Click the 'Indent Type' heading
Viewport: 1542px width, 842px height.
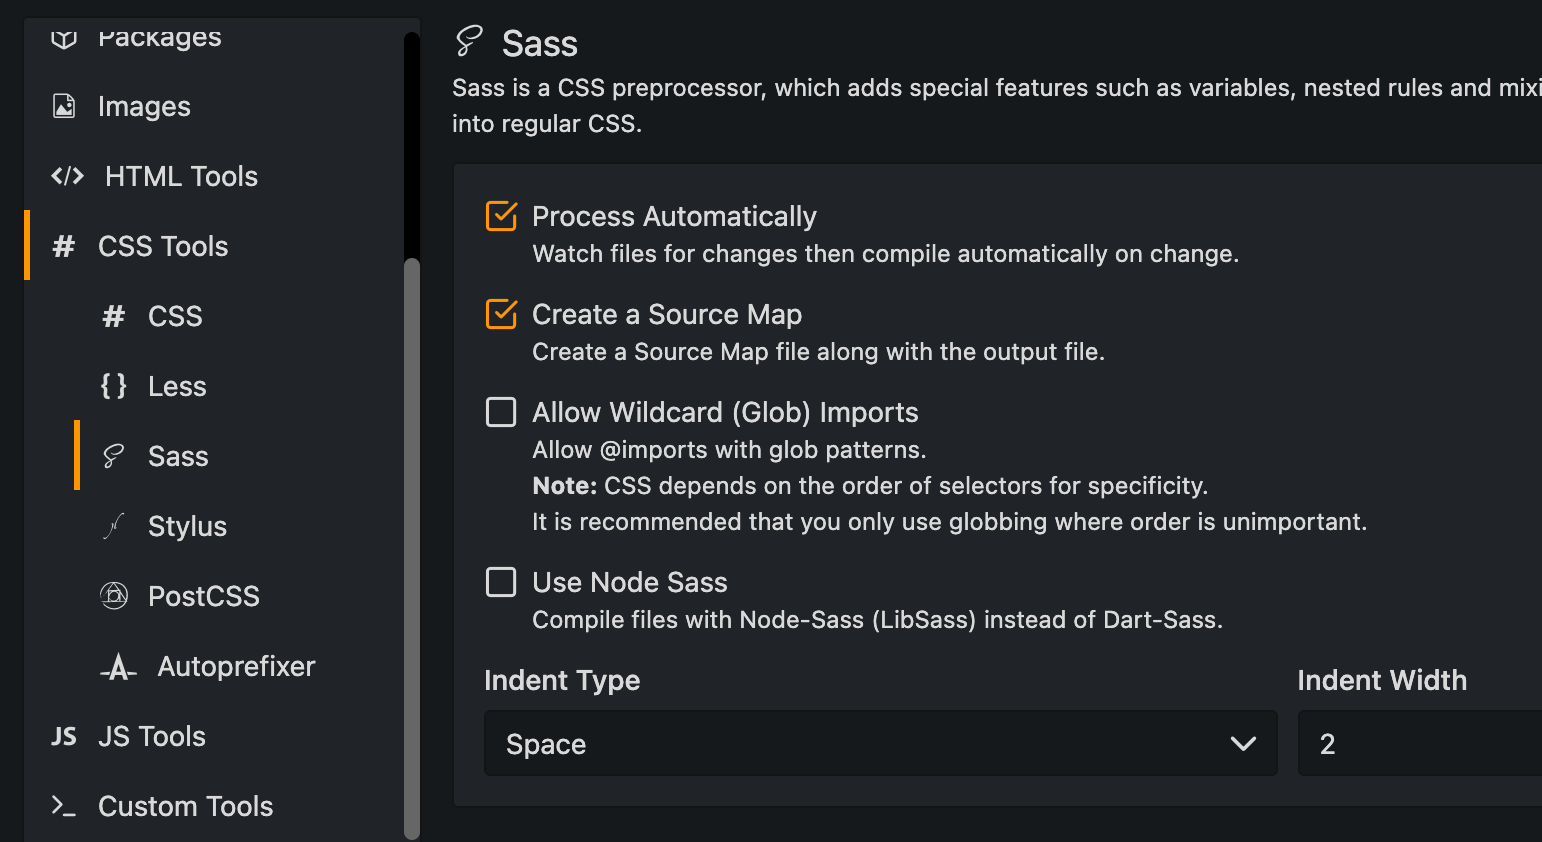pyautogui.click(x=562, y=680)
